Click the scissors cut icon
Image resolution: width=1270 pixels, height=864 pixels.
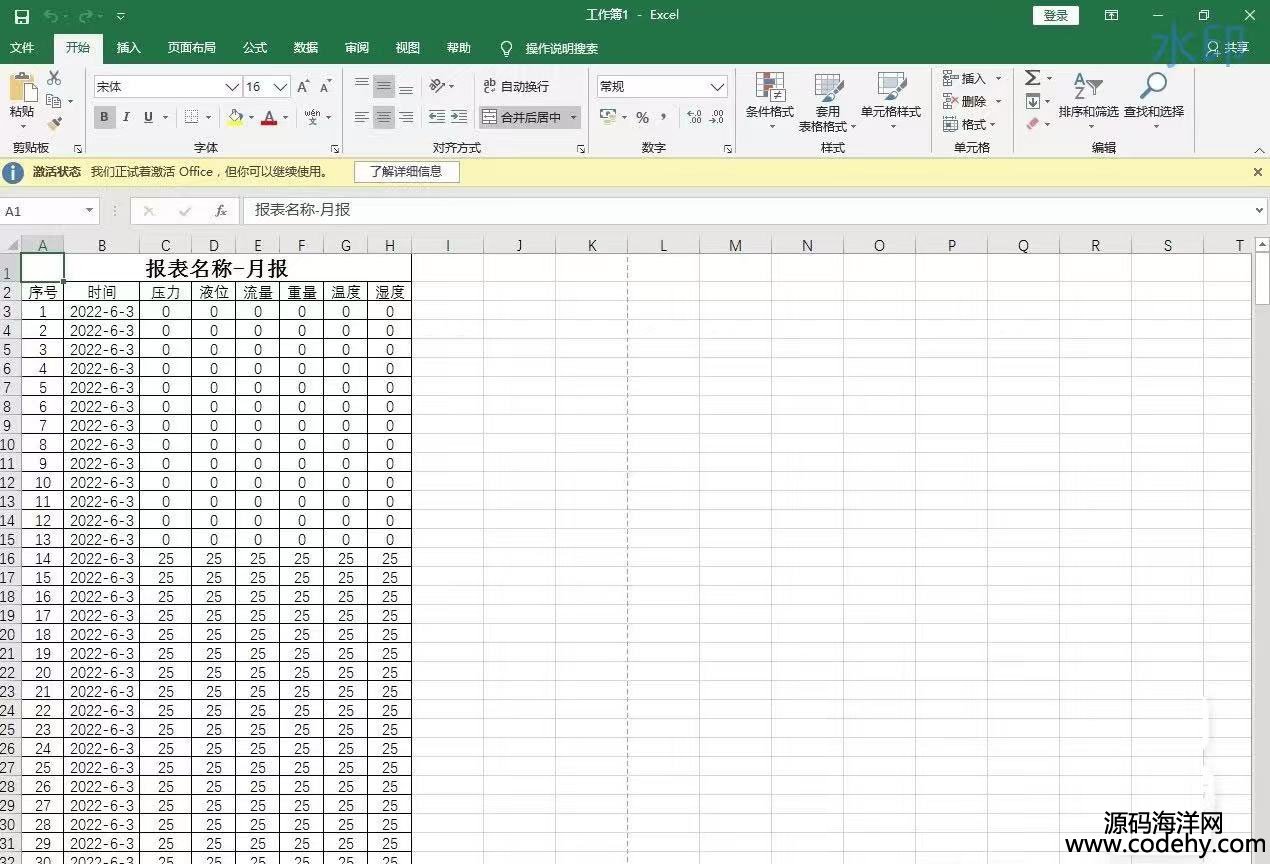tap(54, 78)
